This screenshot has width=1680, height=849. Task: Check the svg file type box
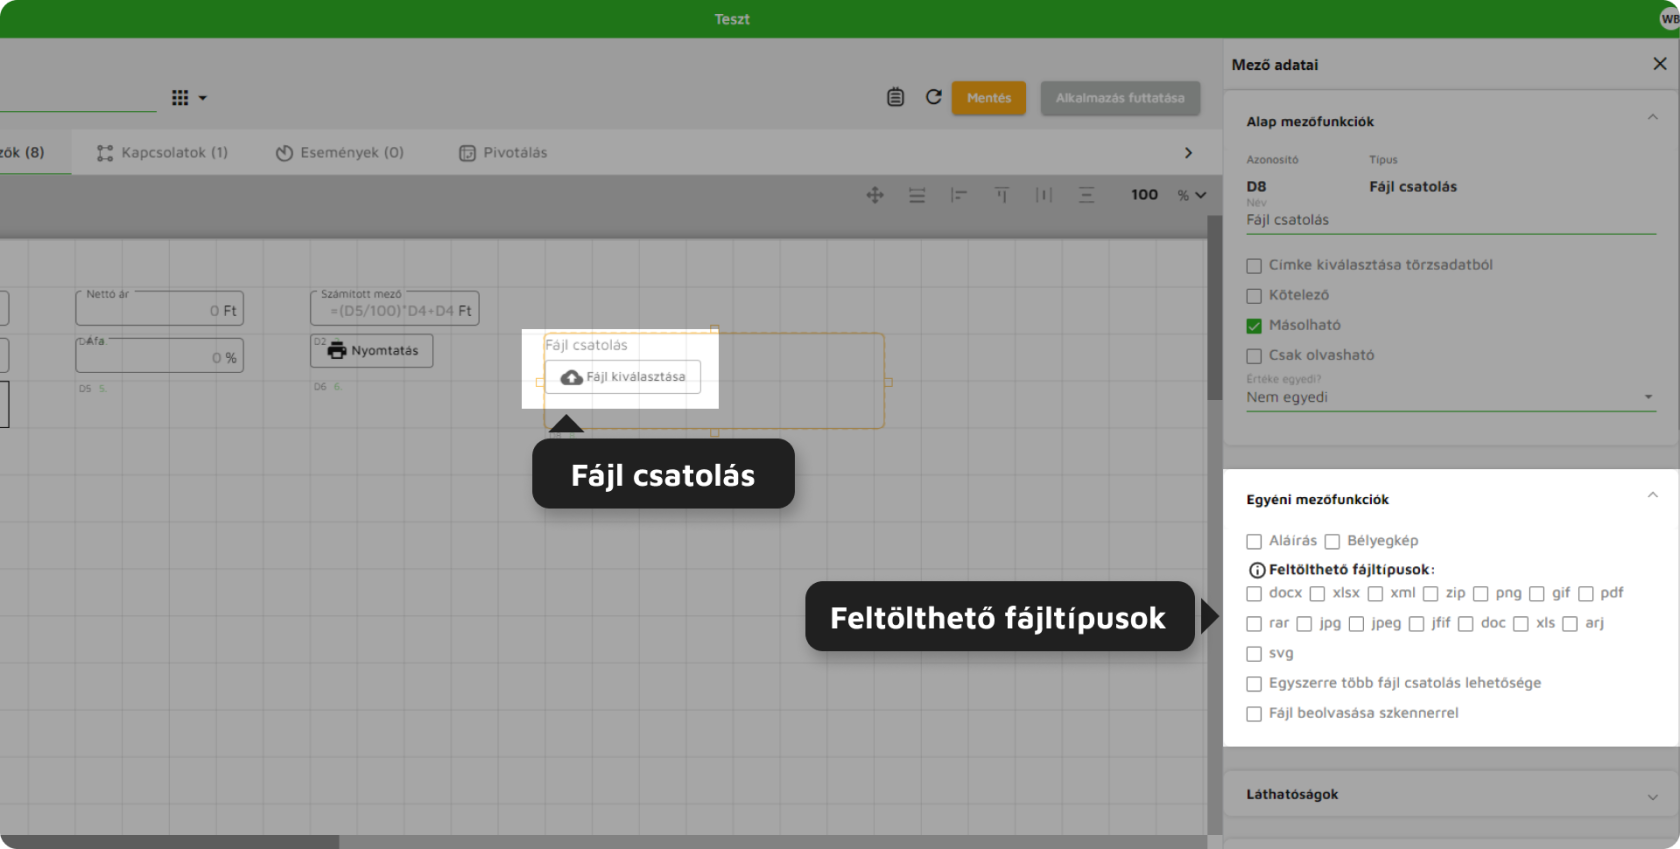pos(1254,654)
